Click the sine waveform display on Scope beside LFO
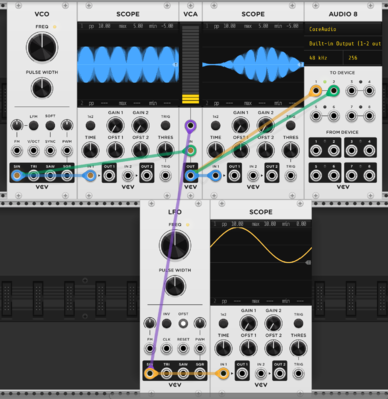This screenshot has height=399, width=388. click(261, 262)
